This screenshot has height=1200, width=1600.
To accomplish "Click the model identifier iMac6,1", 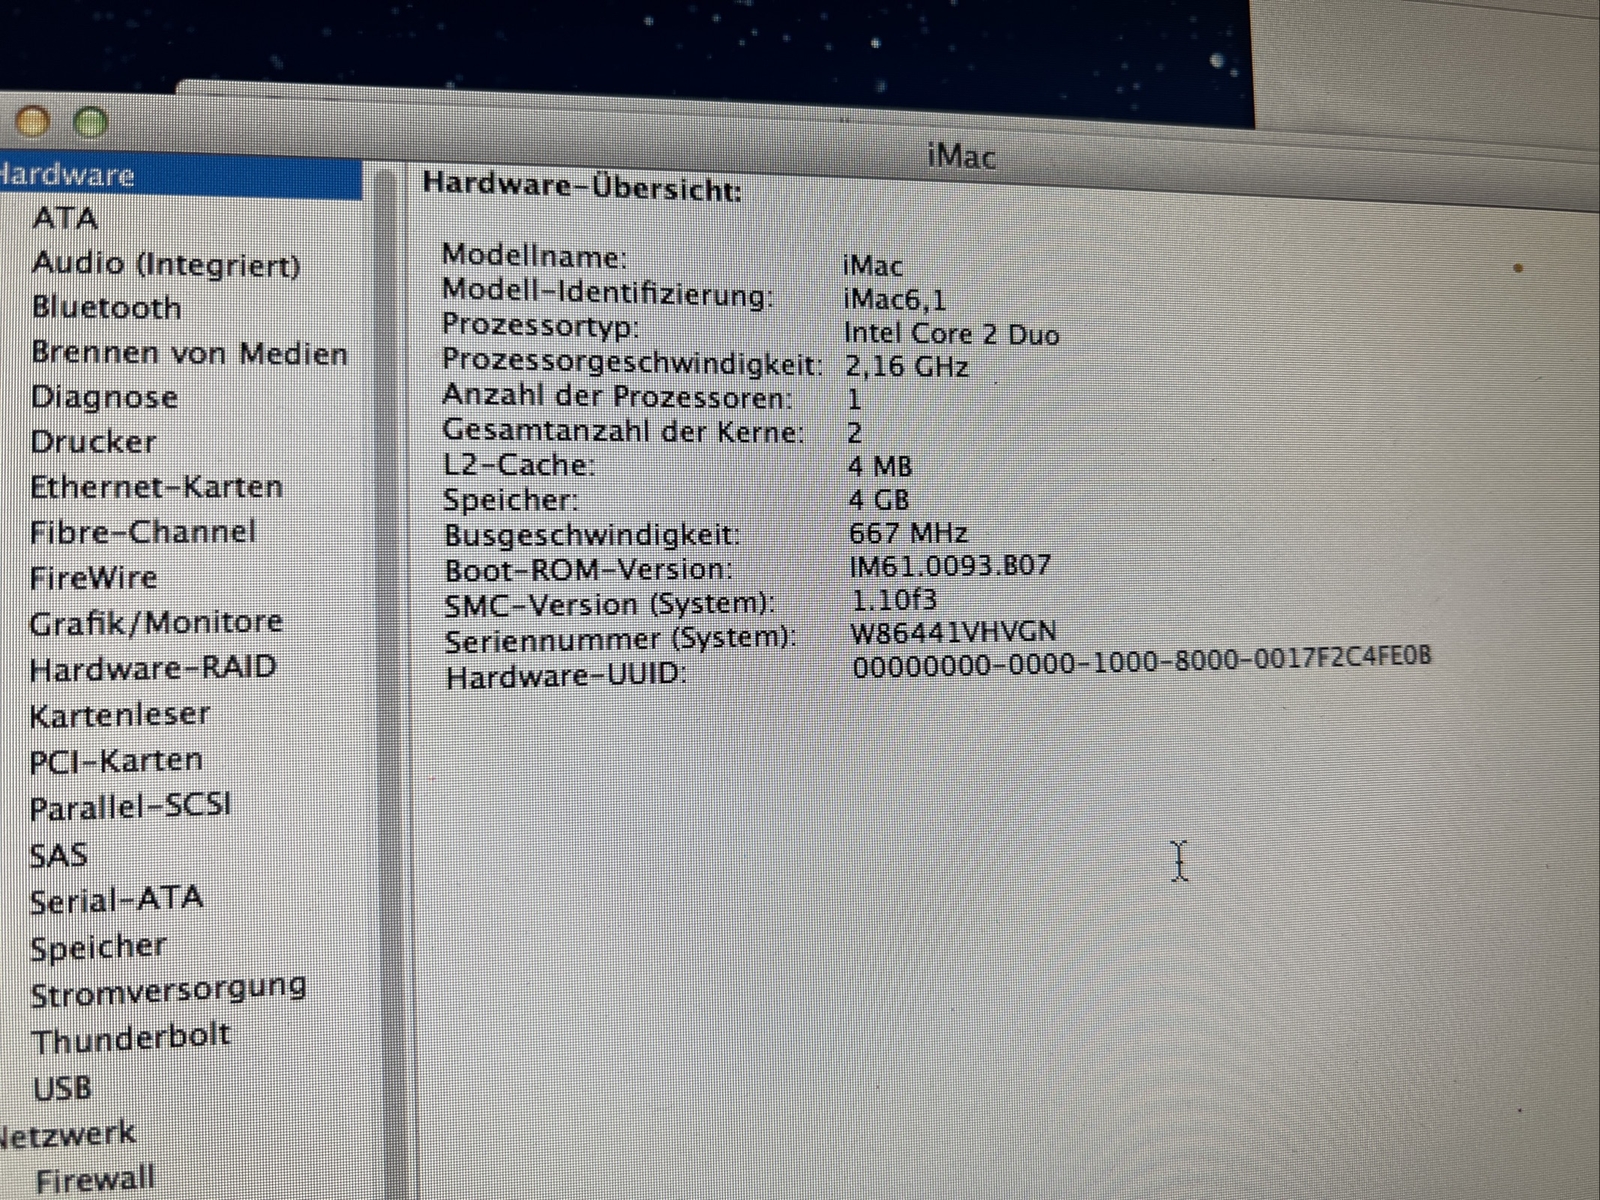I will [x=895, y=299].
